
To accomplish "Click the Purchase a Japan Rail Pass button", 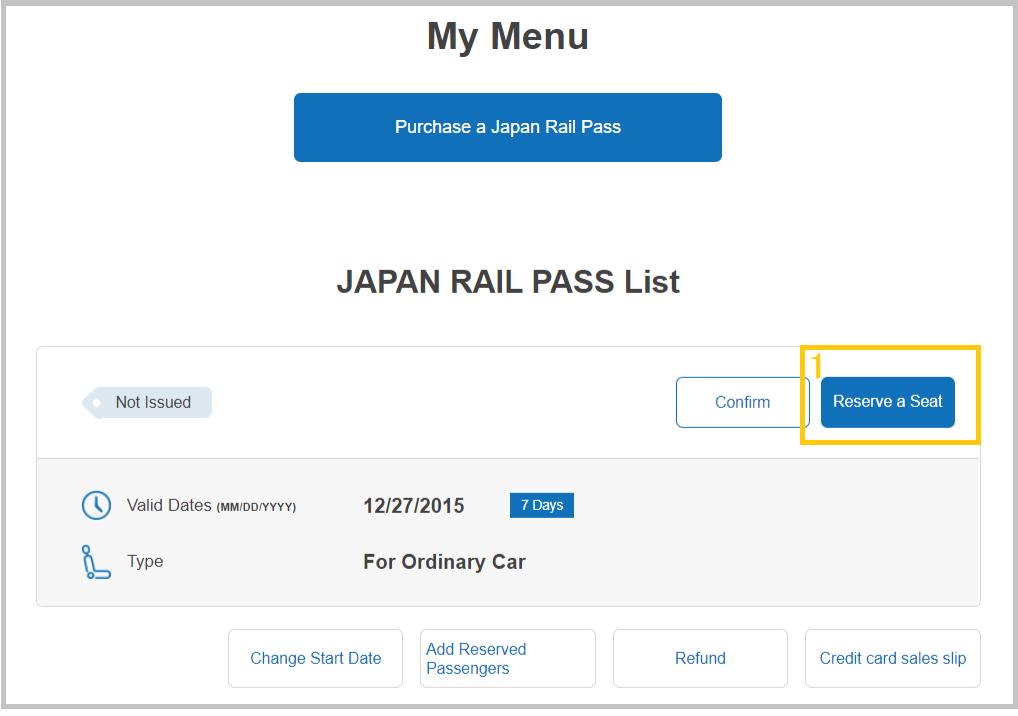I will coord(508,127).
